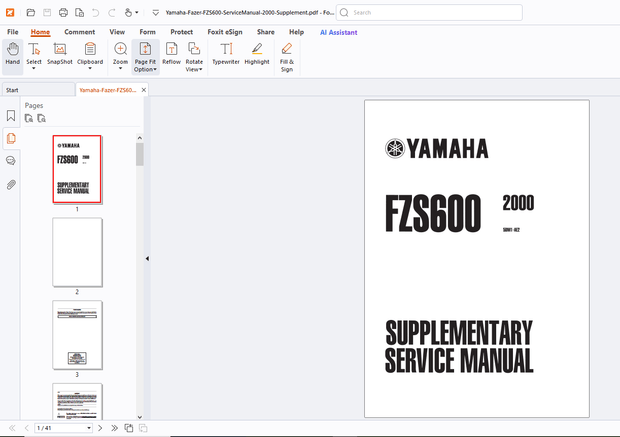Open the Attachments paperclip panel

point(11,184)
